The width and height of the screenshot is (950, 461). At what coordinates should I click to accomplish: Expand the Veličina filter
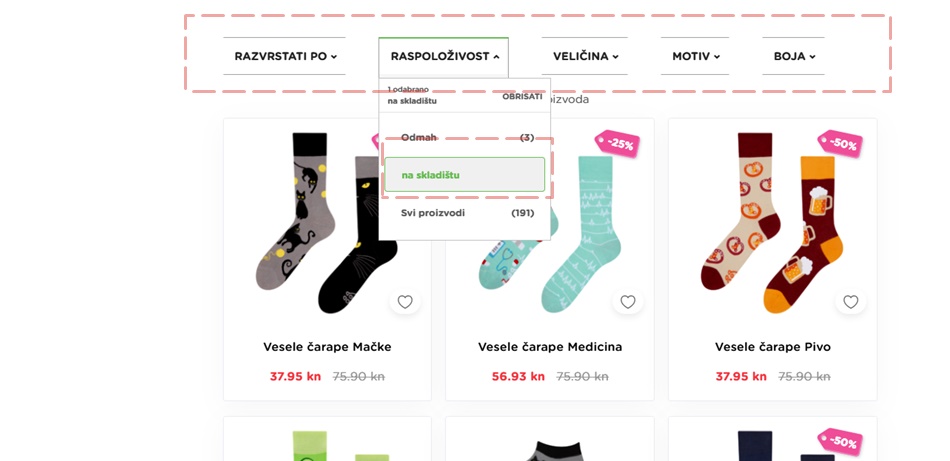[585, 56]
